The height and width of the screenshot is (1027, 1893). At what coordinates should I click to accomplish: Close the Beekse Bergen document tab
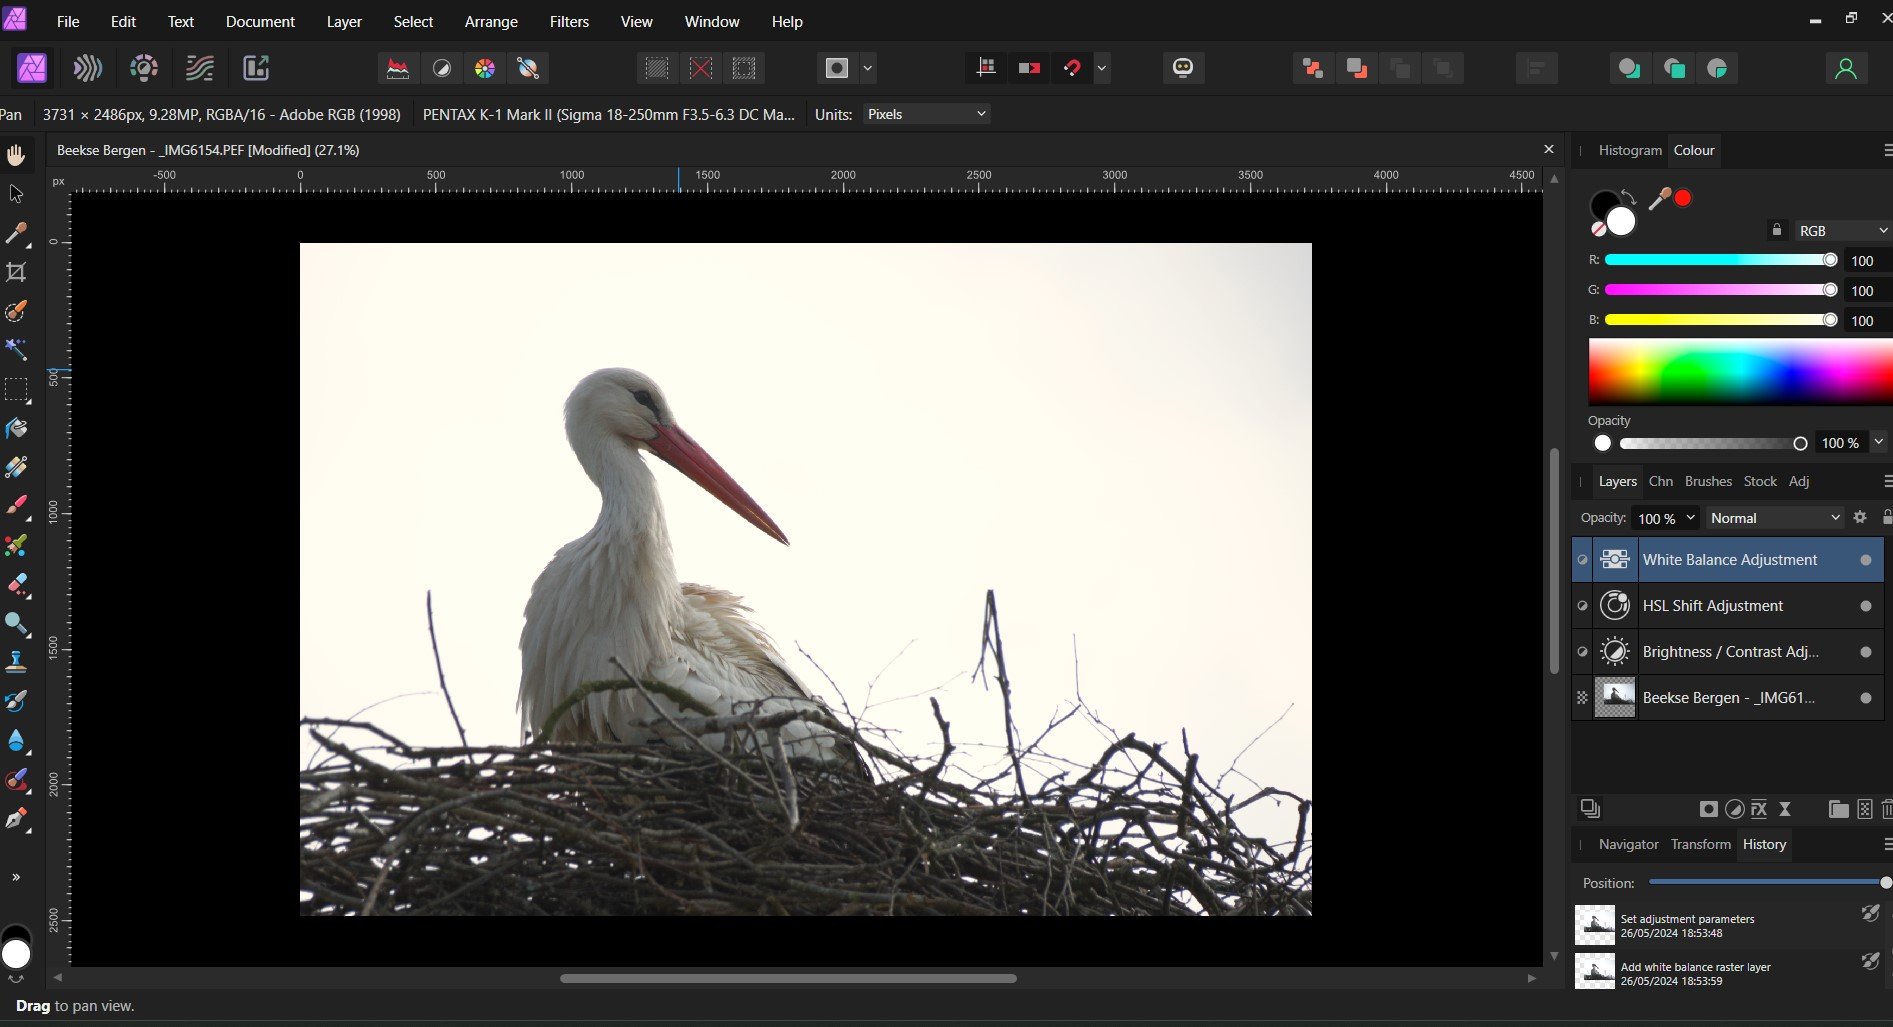pyautogui.click(x=1549, y=149)
